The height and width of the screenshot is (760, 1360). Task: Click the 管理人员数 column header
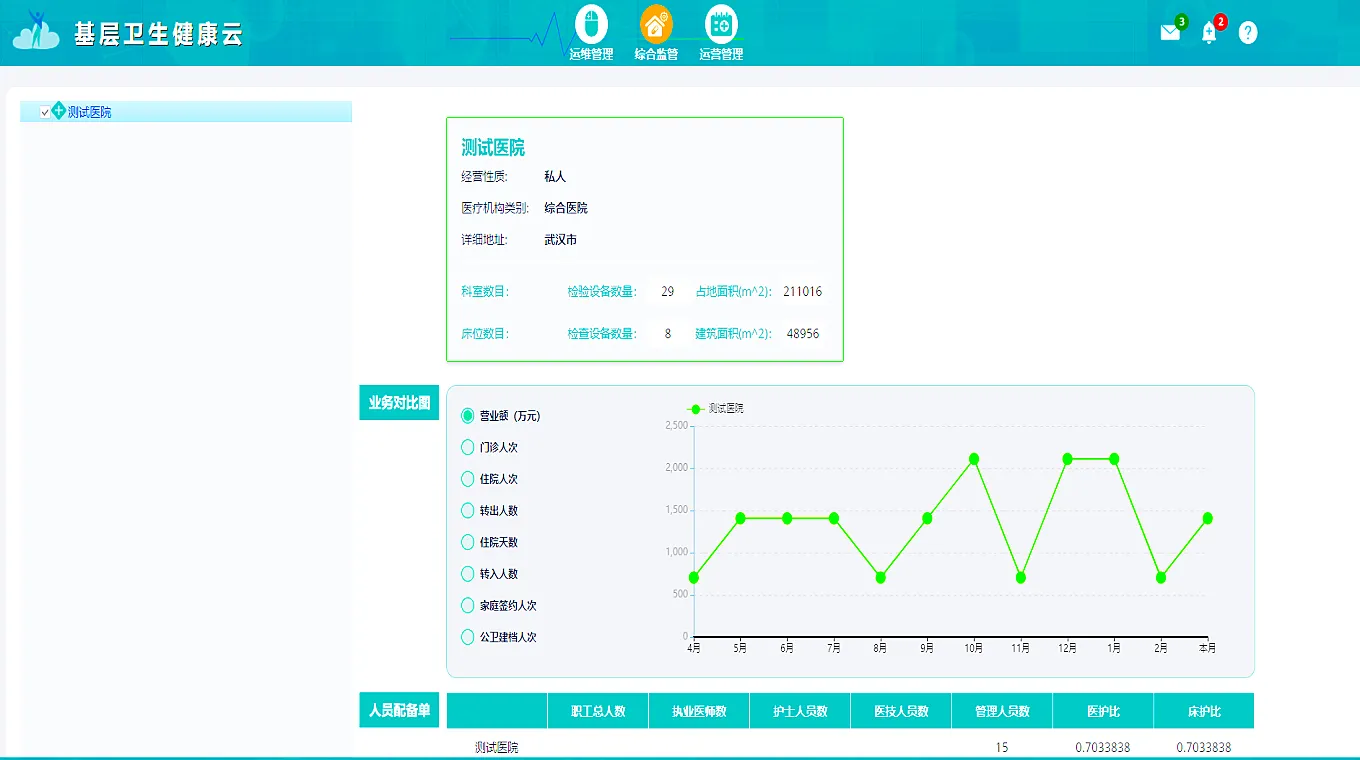pos(1002,711)
